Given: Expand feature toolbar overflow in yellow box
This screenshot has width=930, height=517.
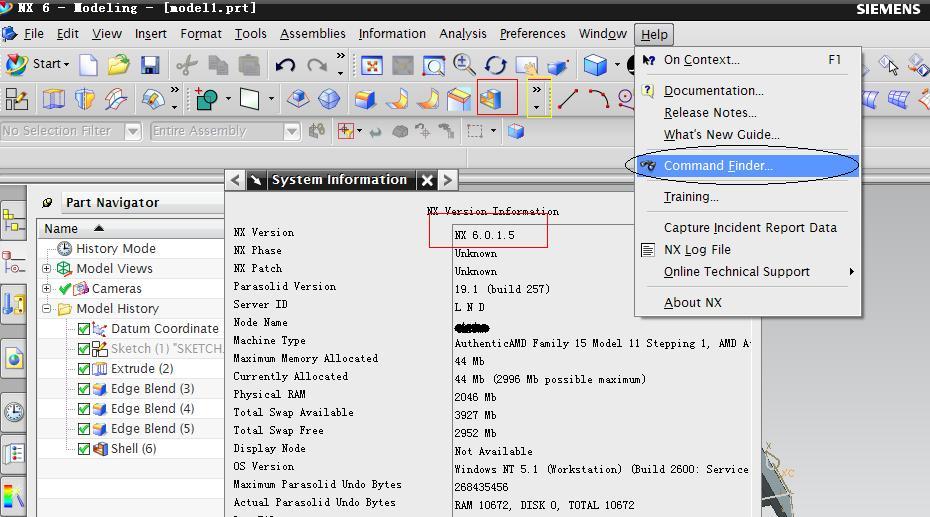Looking at the screenshot, I should [x=537, y=98].
